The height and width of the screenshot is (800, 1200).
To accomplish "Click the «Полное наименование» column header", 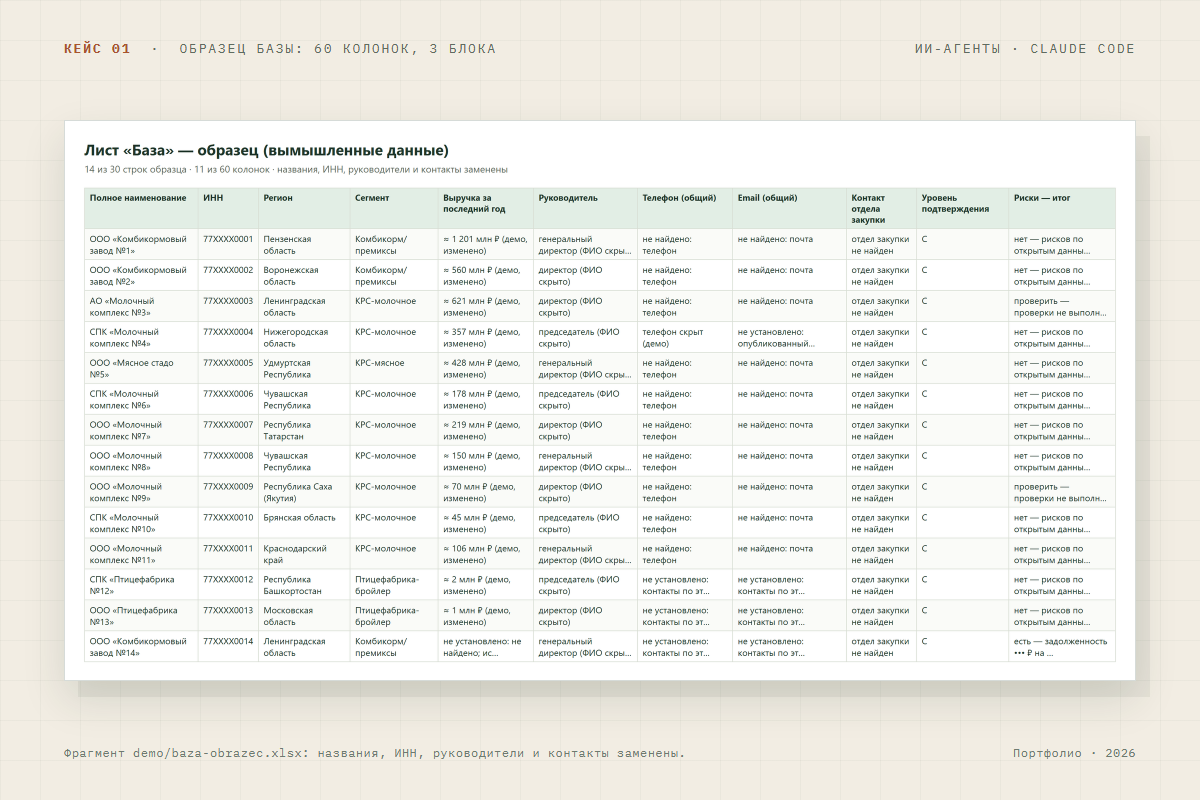I will coord(141,208).
